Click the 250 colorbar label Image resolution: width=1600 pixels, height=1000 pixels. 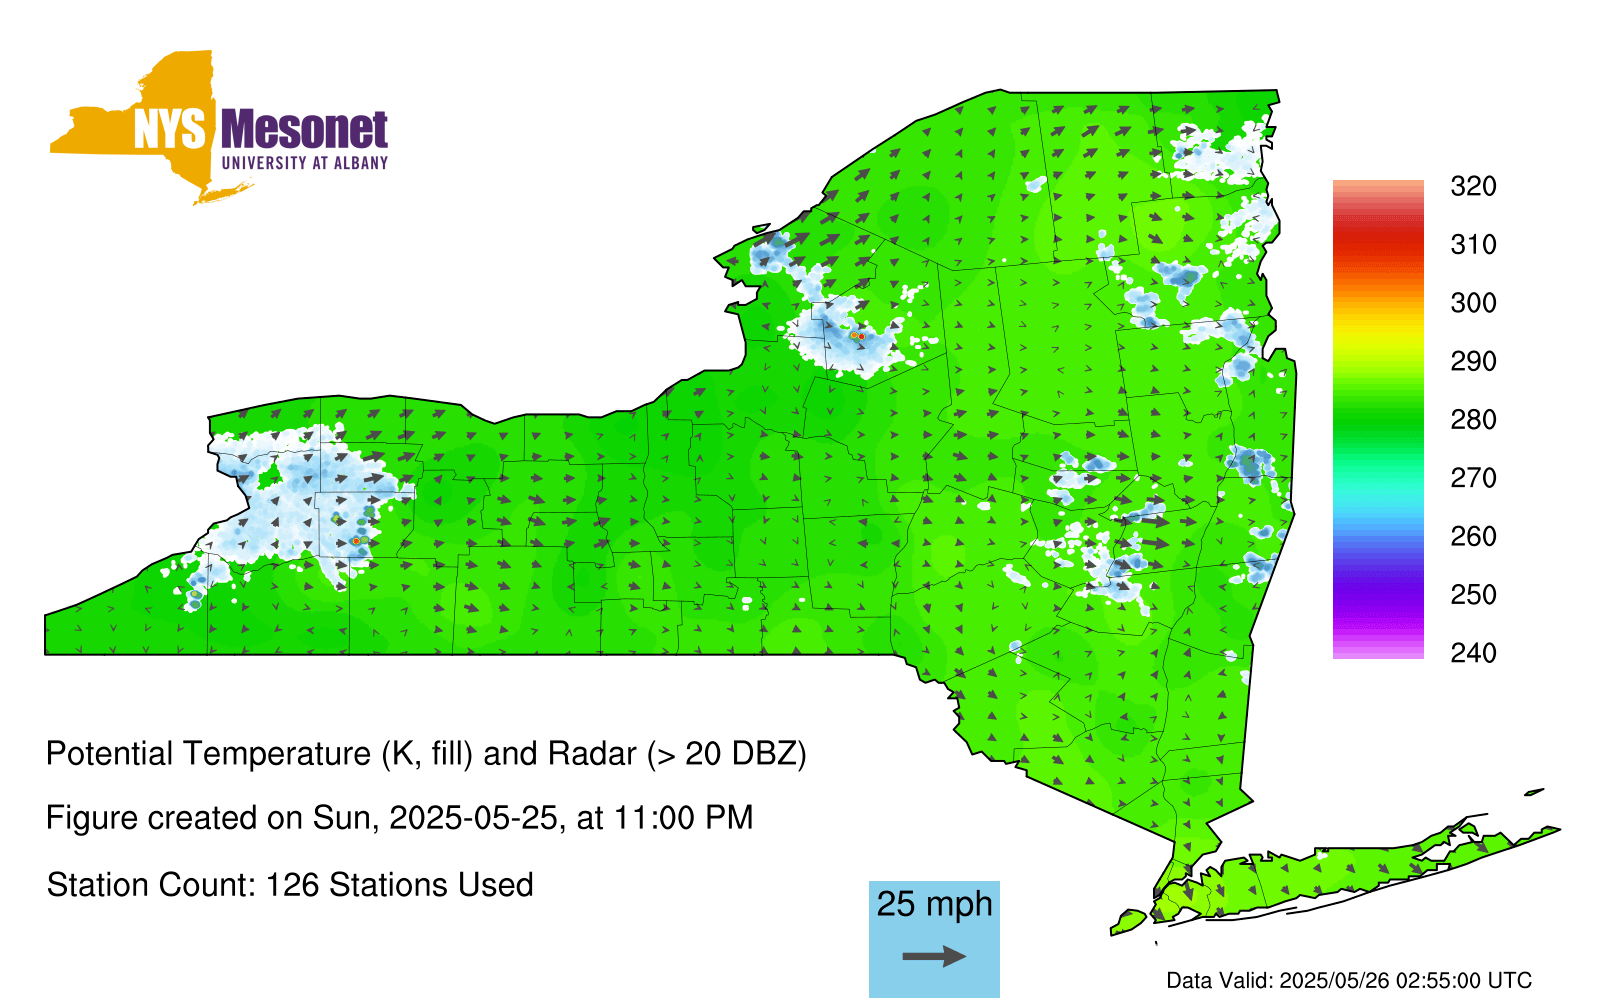tap(1473, 594)
